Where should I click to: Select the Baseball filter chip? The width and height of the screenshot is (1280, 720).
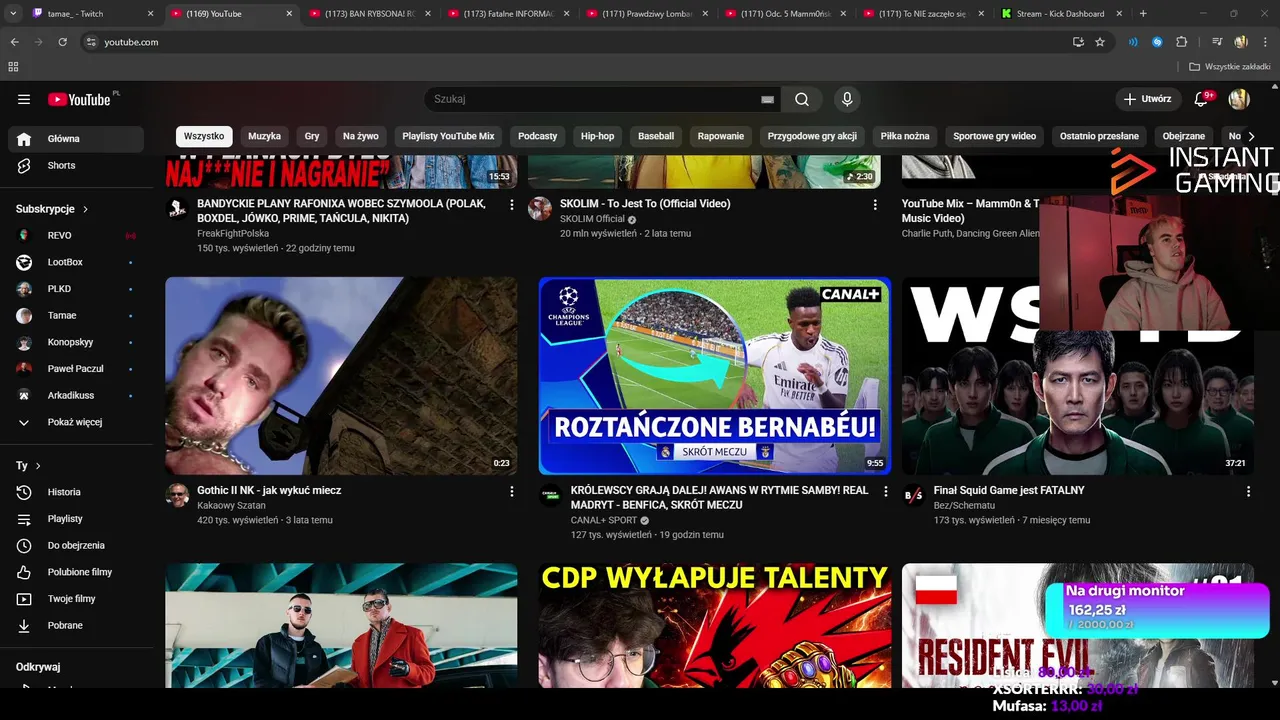click(x=656, y=136)
